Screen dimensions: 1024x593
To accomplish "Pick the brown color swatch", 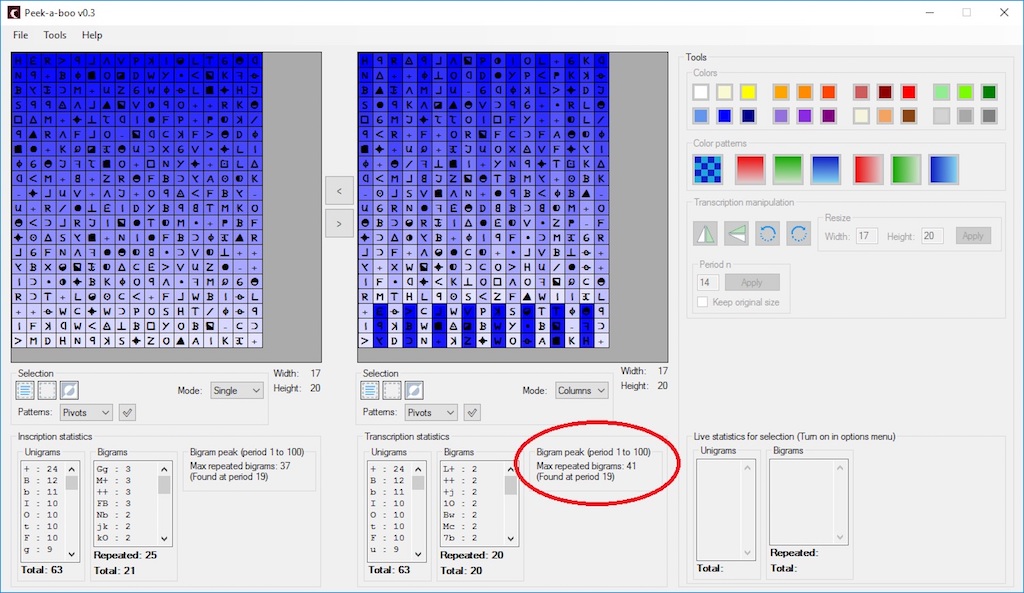I will click(x=909, y=116).
